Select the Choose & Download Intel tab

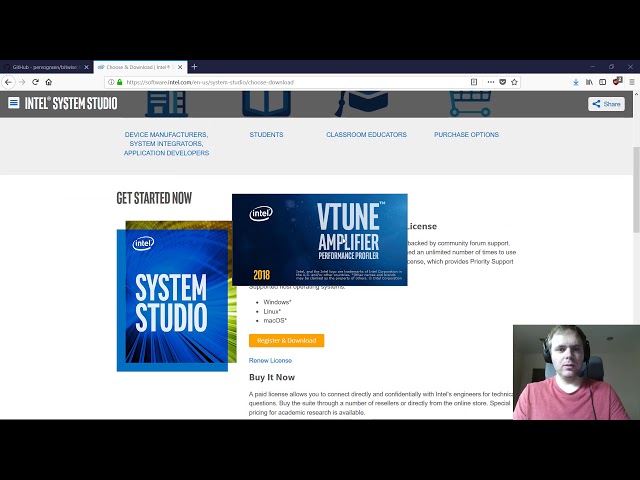(x=139, y=67)
